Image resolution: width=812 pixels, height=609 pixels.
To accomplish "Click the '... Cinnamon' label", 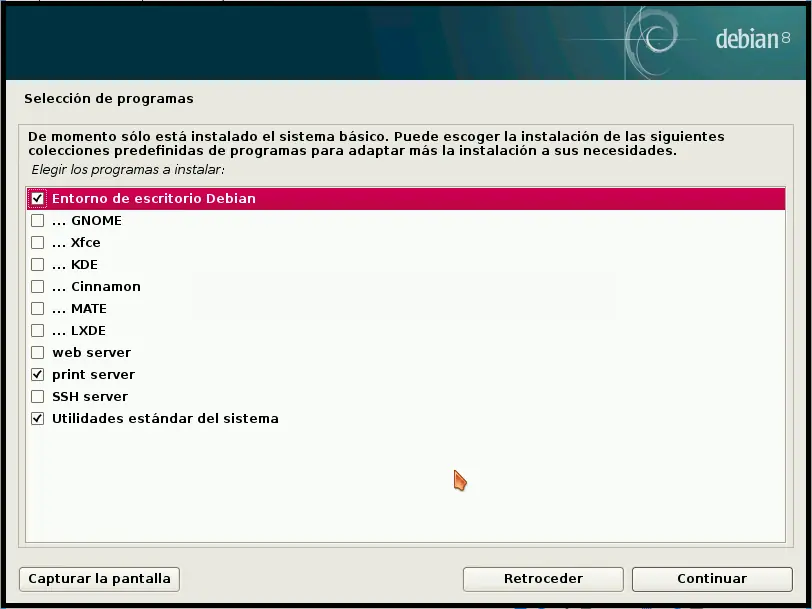I will 96,287.
